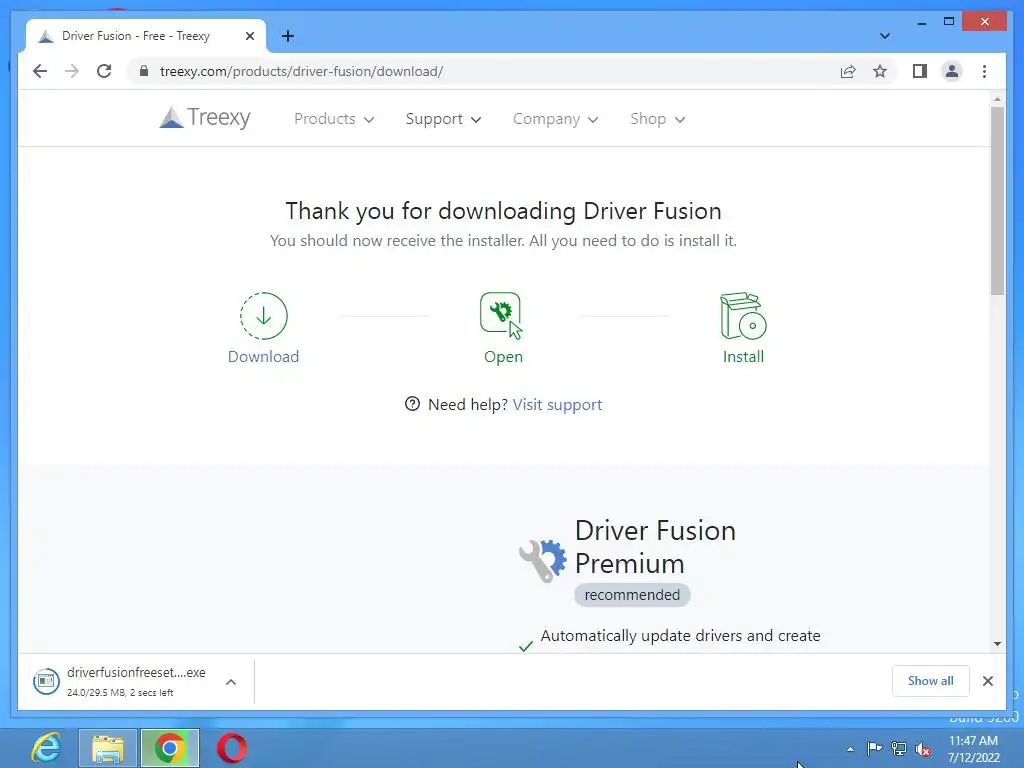This screenshot has width=1024, height=768.
Task: Click the Download step label
Action: [263, 357]
